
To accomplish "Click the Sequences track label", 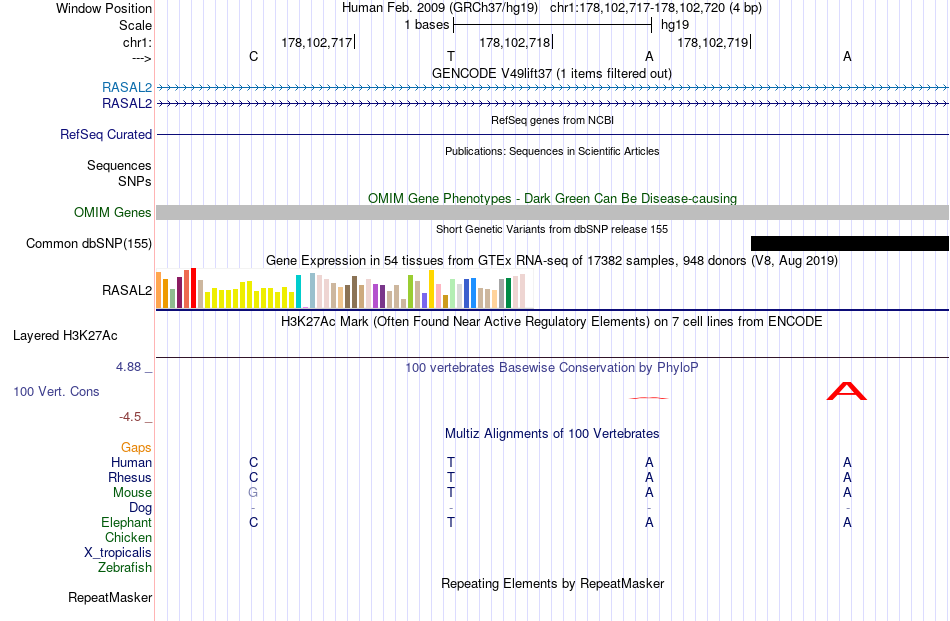I will [119, 165].
